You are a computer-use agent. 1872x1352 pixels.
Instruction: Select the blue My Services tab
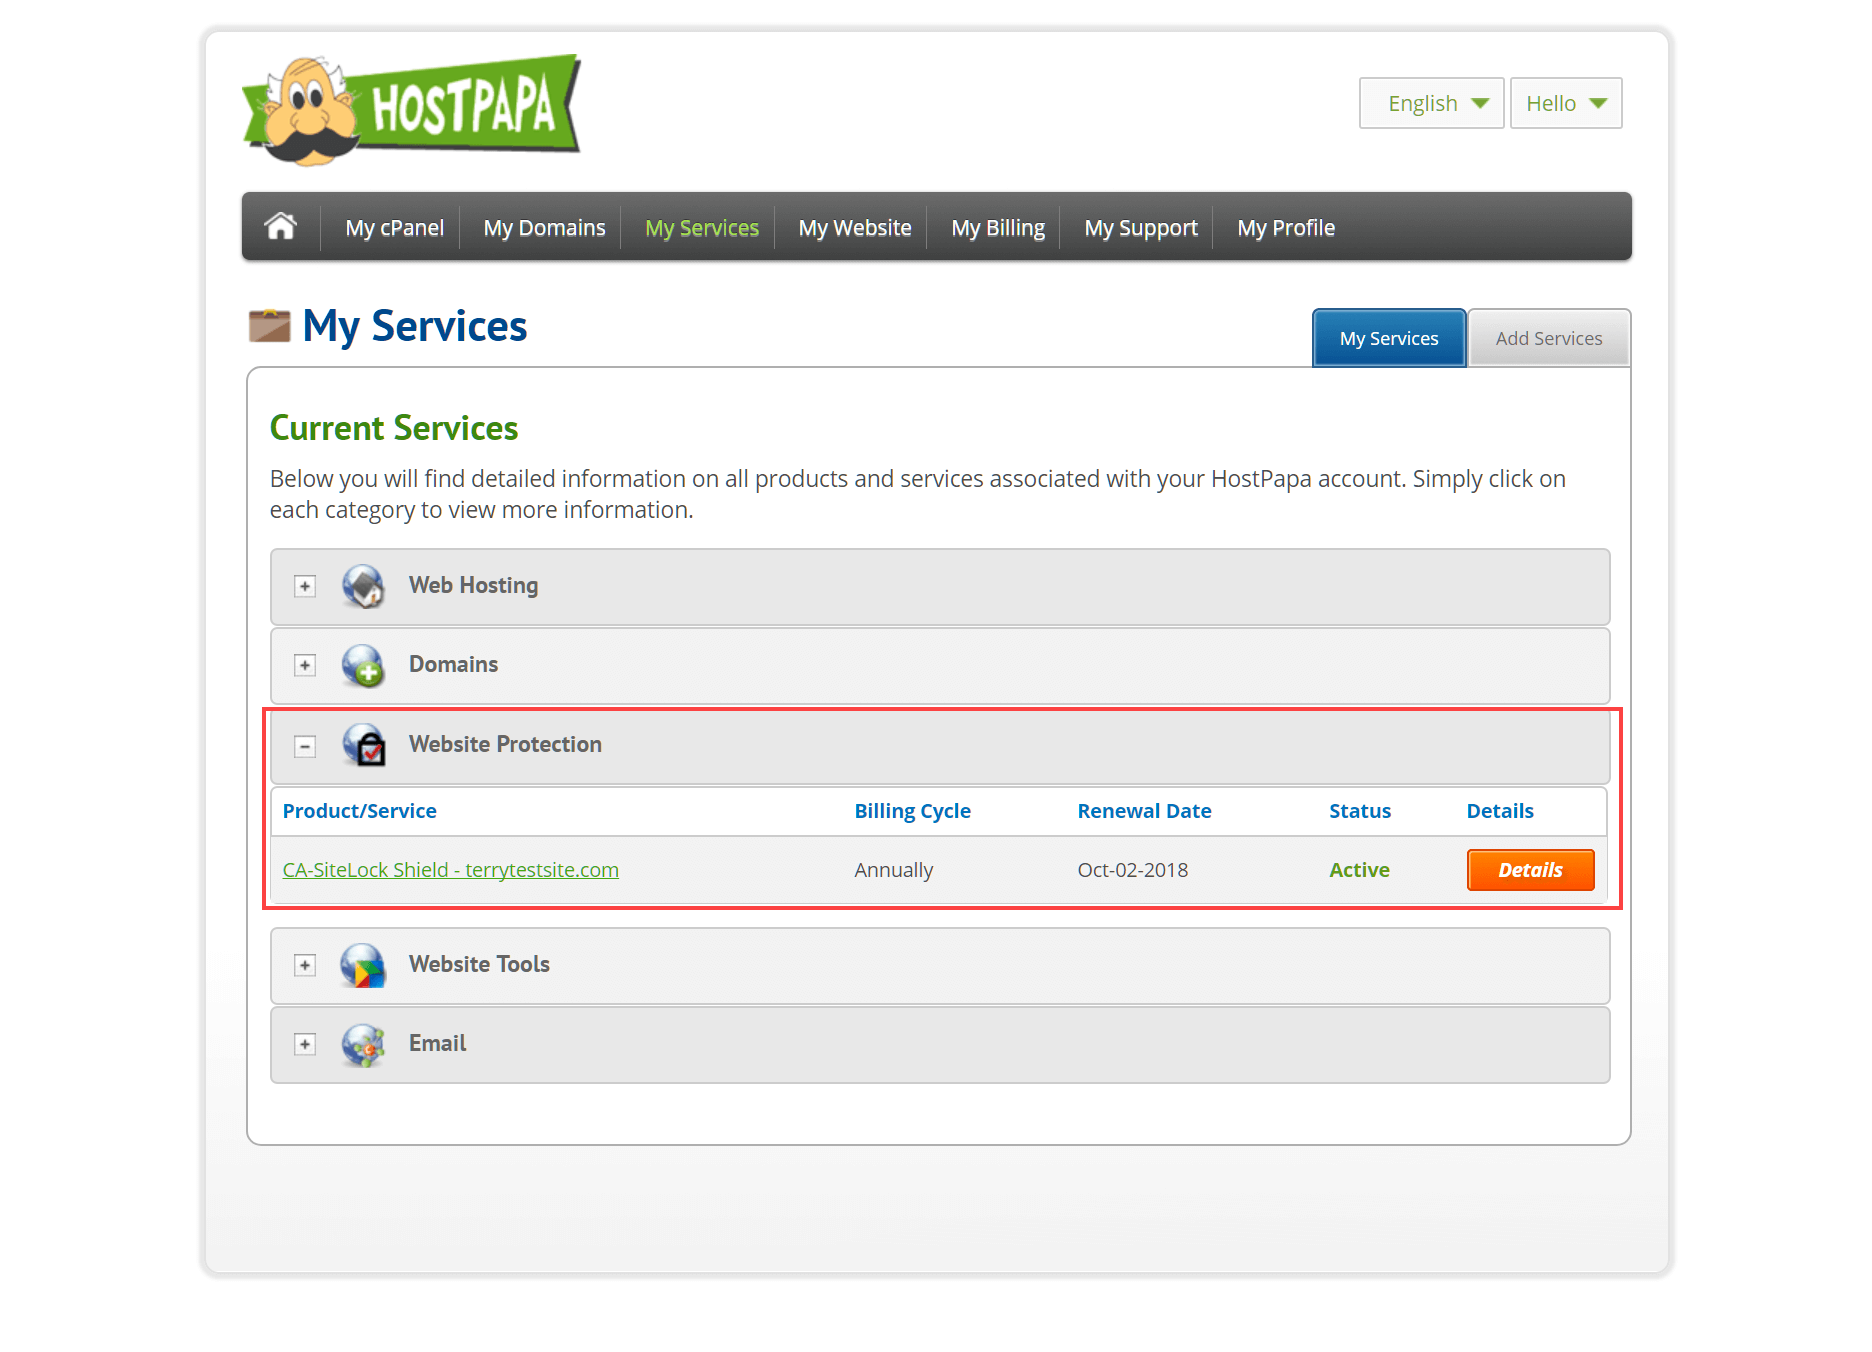(x=1389, y=338)
